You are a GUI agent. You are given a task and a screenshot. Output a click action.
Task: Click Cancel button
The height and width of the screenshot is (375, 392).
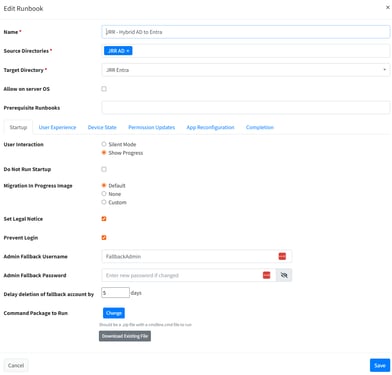[16, 365]
